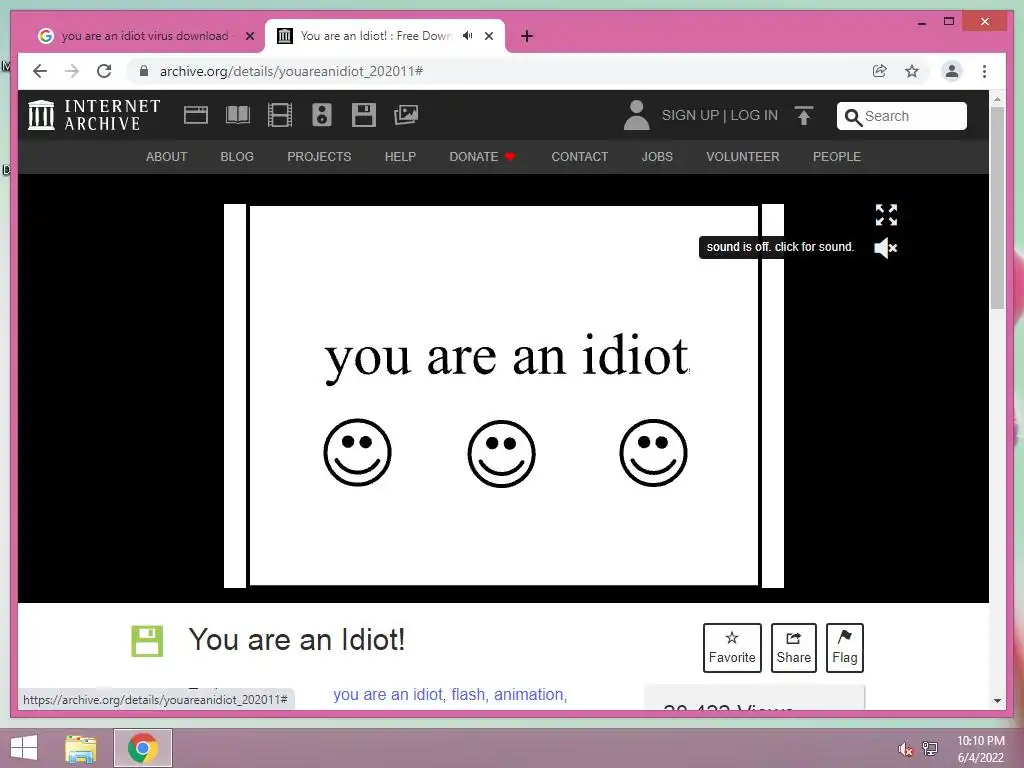This screenshot has width=1024, height=768.
Task: Click the network tray icon
Action: 930,749
